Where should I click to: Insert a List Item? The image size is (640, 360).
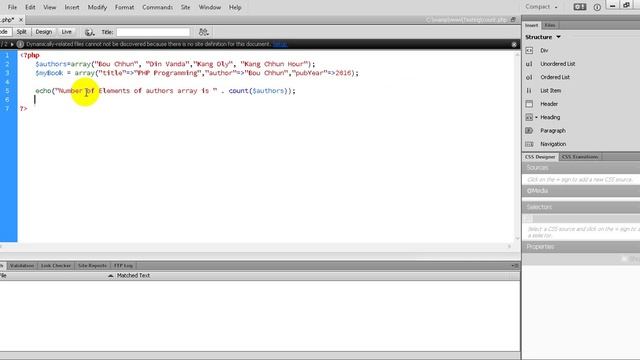(x=550, y=91)
